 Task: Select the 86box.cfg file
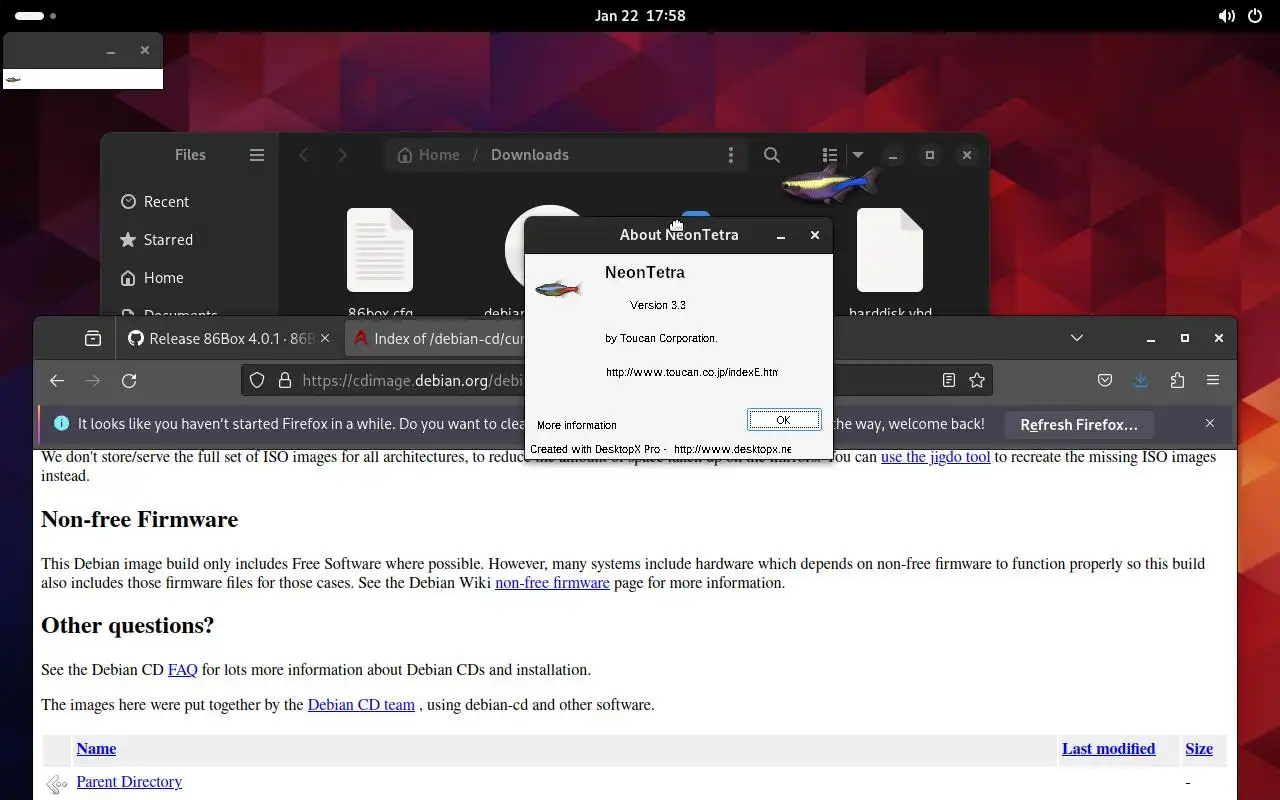(380, 262)
